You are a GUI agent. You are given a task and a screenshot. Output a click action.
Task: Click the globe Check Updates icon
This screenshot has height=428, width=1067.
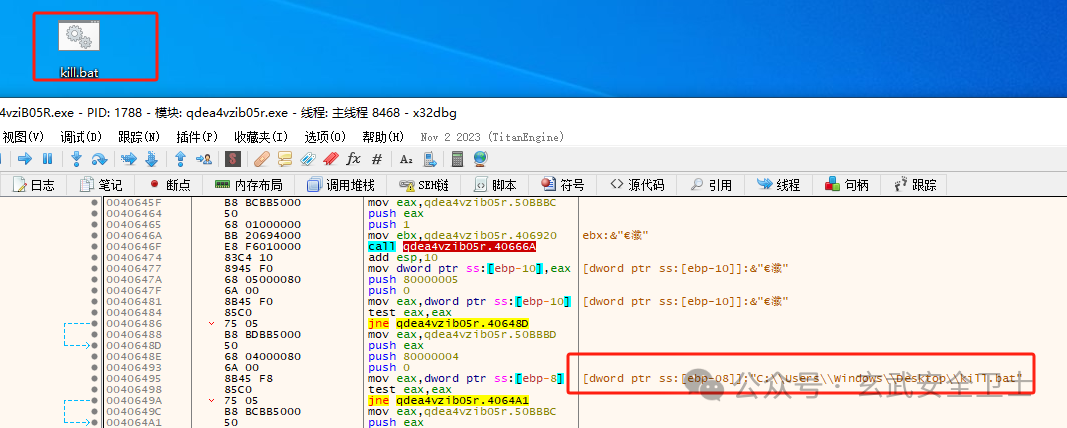coord(480,159)
